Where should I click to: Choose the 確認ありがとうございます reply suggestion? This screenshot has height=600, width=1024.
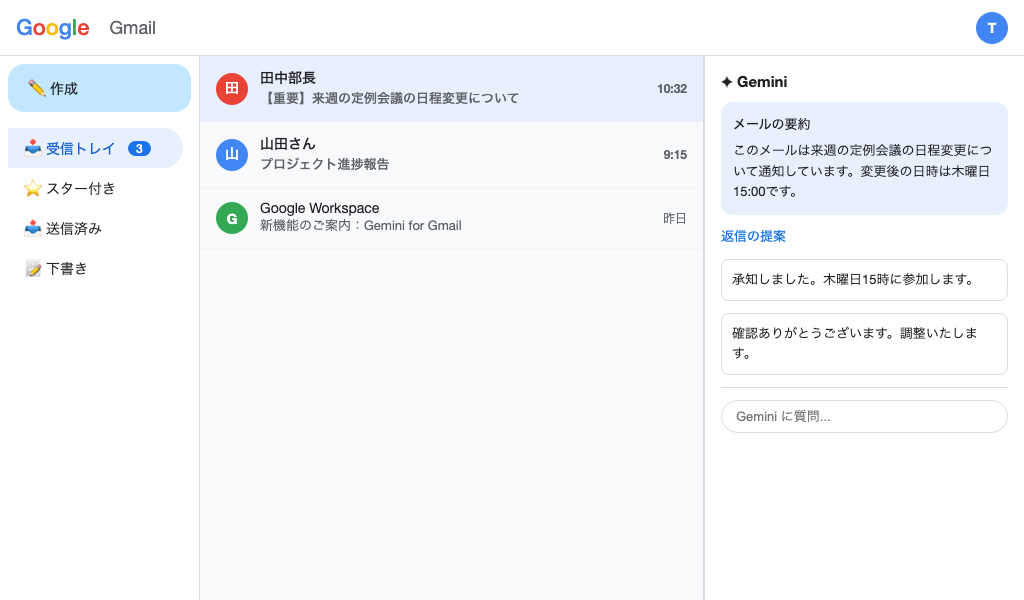[864, 343]
